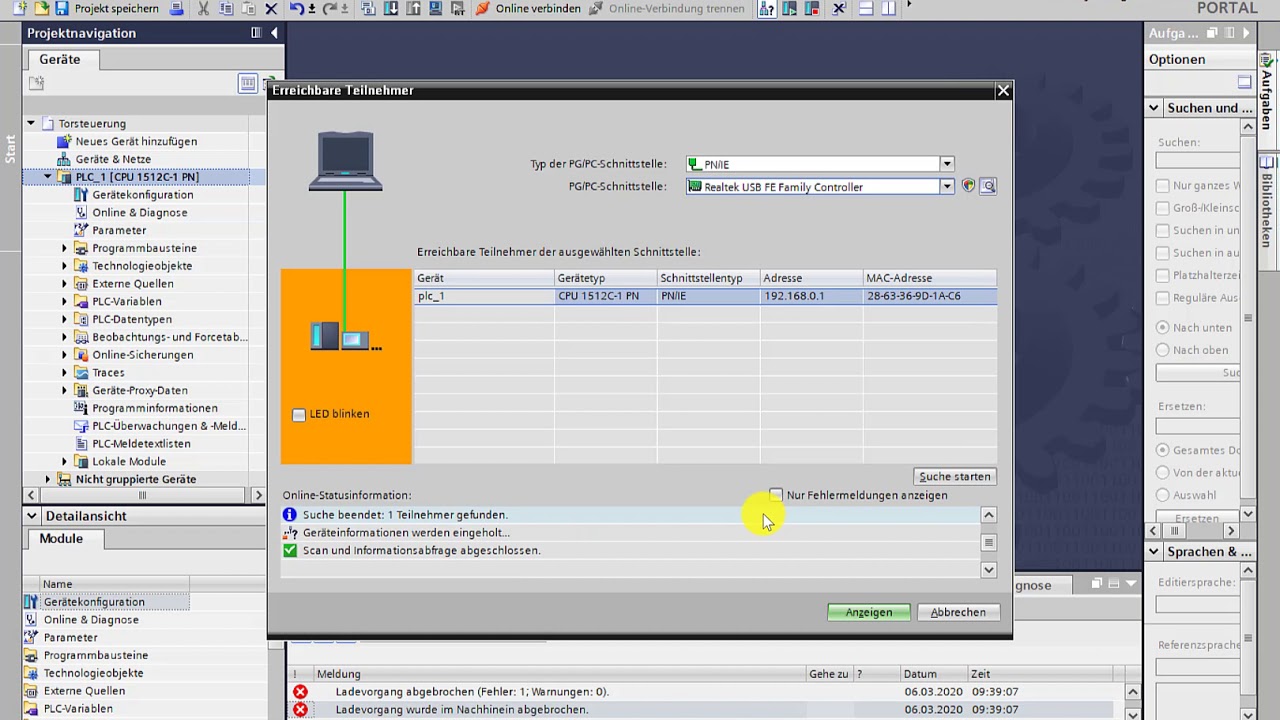Collapse the Projektnavigation panel arrow
Viewport: 1280px width, 720px height.
(x=274, y=33)
